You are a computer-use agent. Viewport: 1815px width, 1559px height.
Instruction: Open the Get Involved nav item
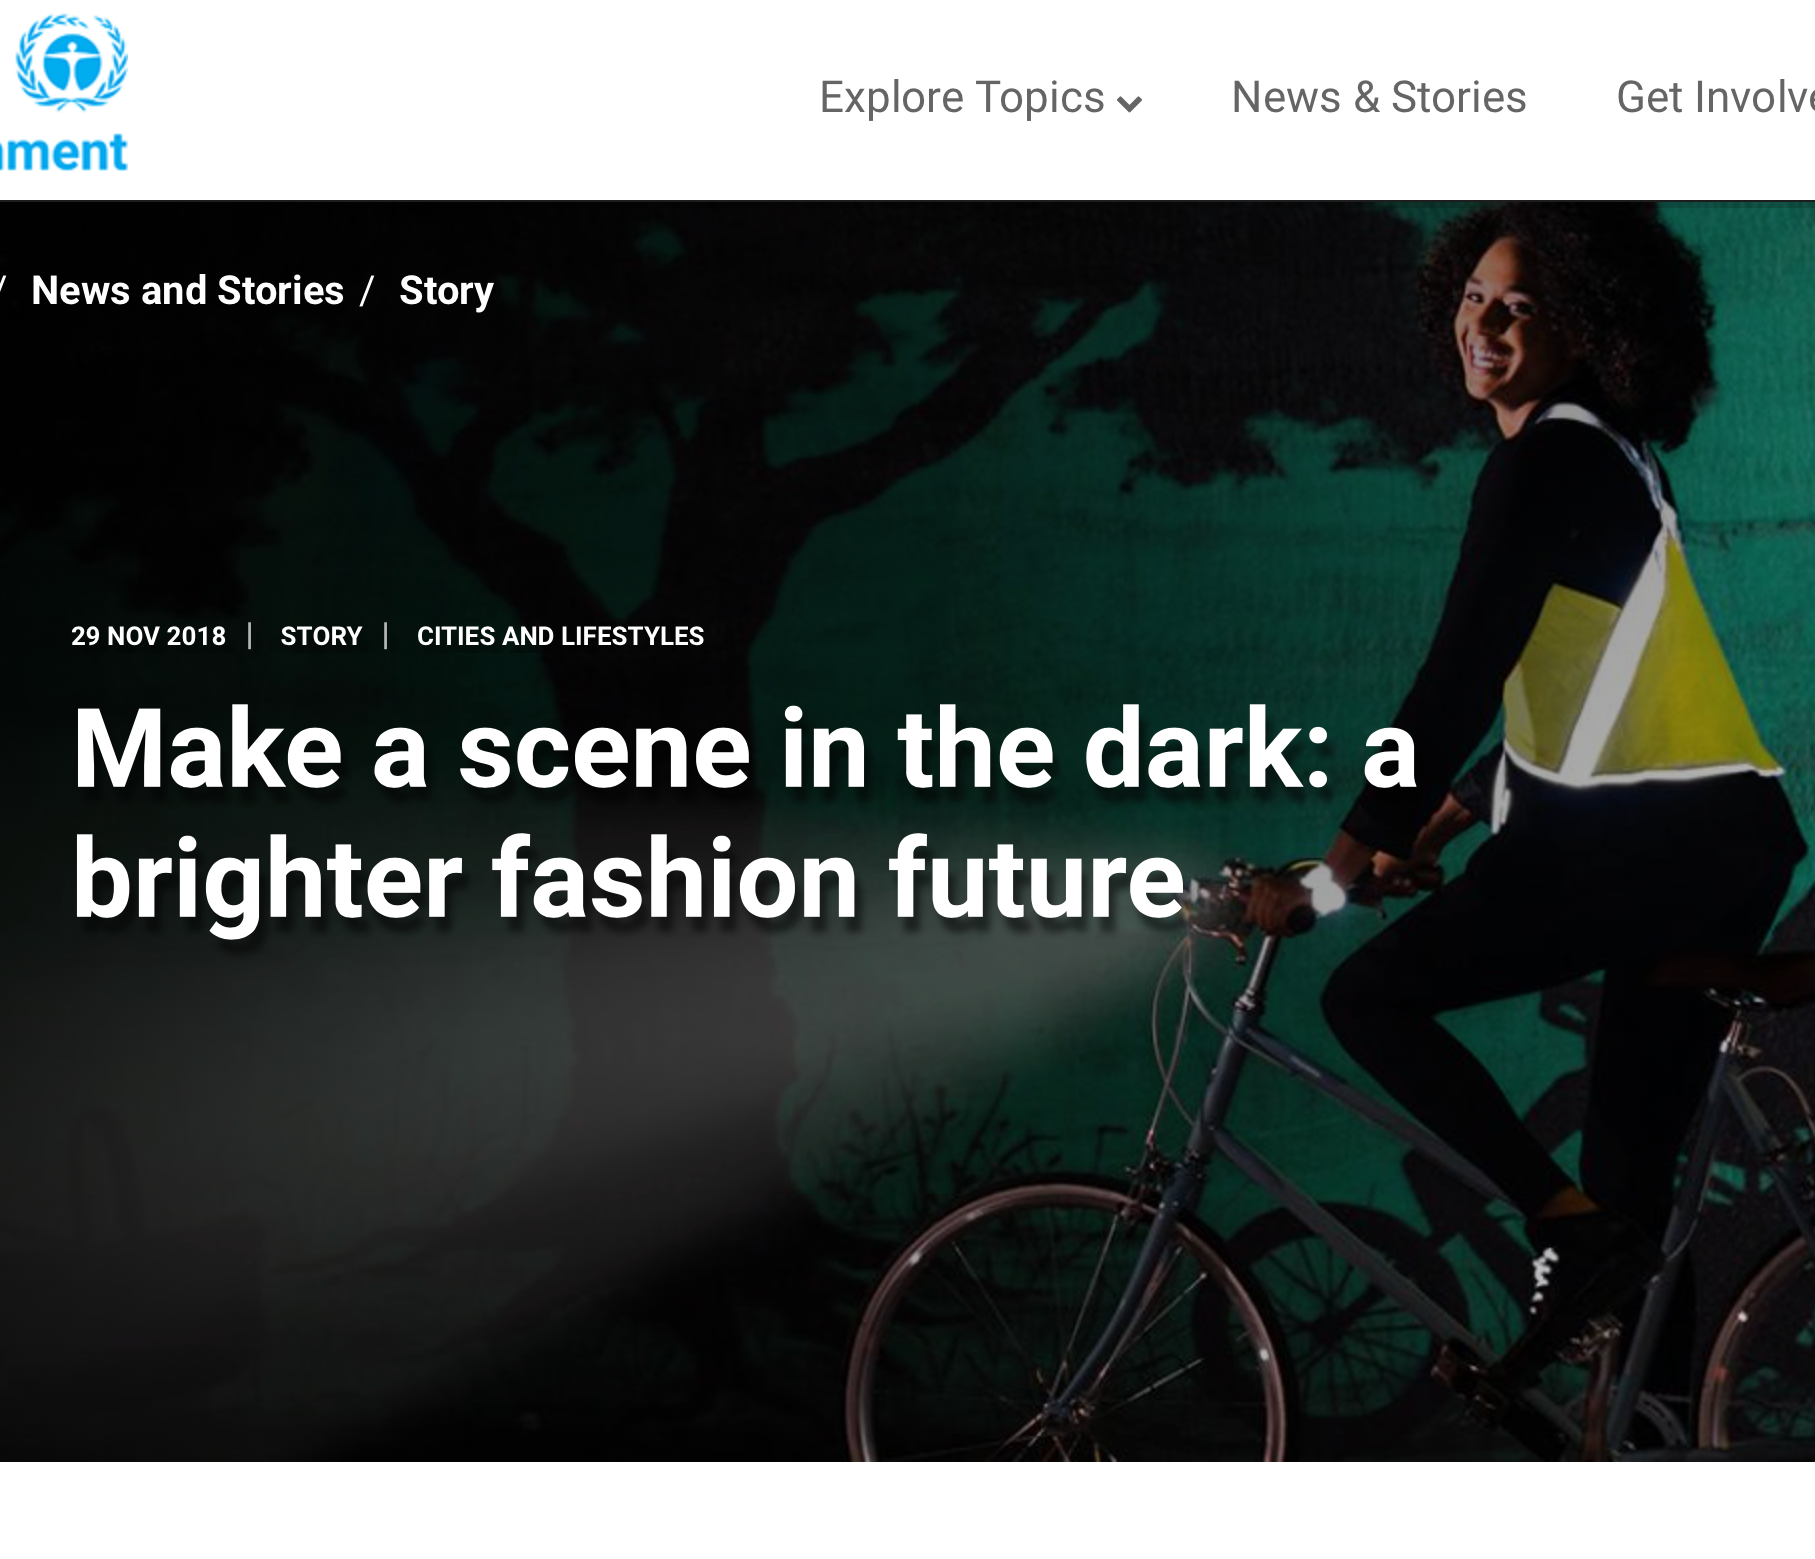click(x=1714, y=98)
